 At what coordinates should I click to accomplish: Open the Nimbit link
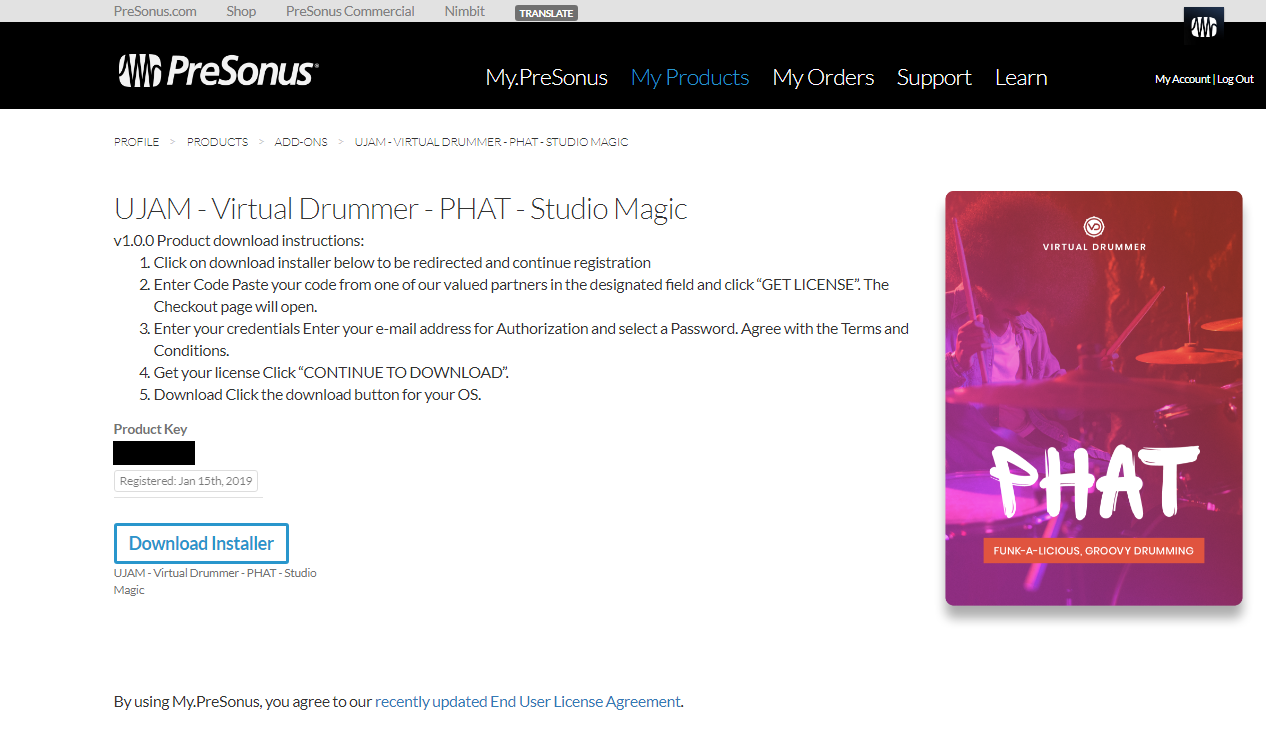tap(465, 11)
